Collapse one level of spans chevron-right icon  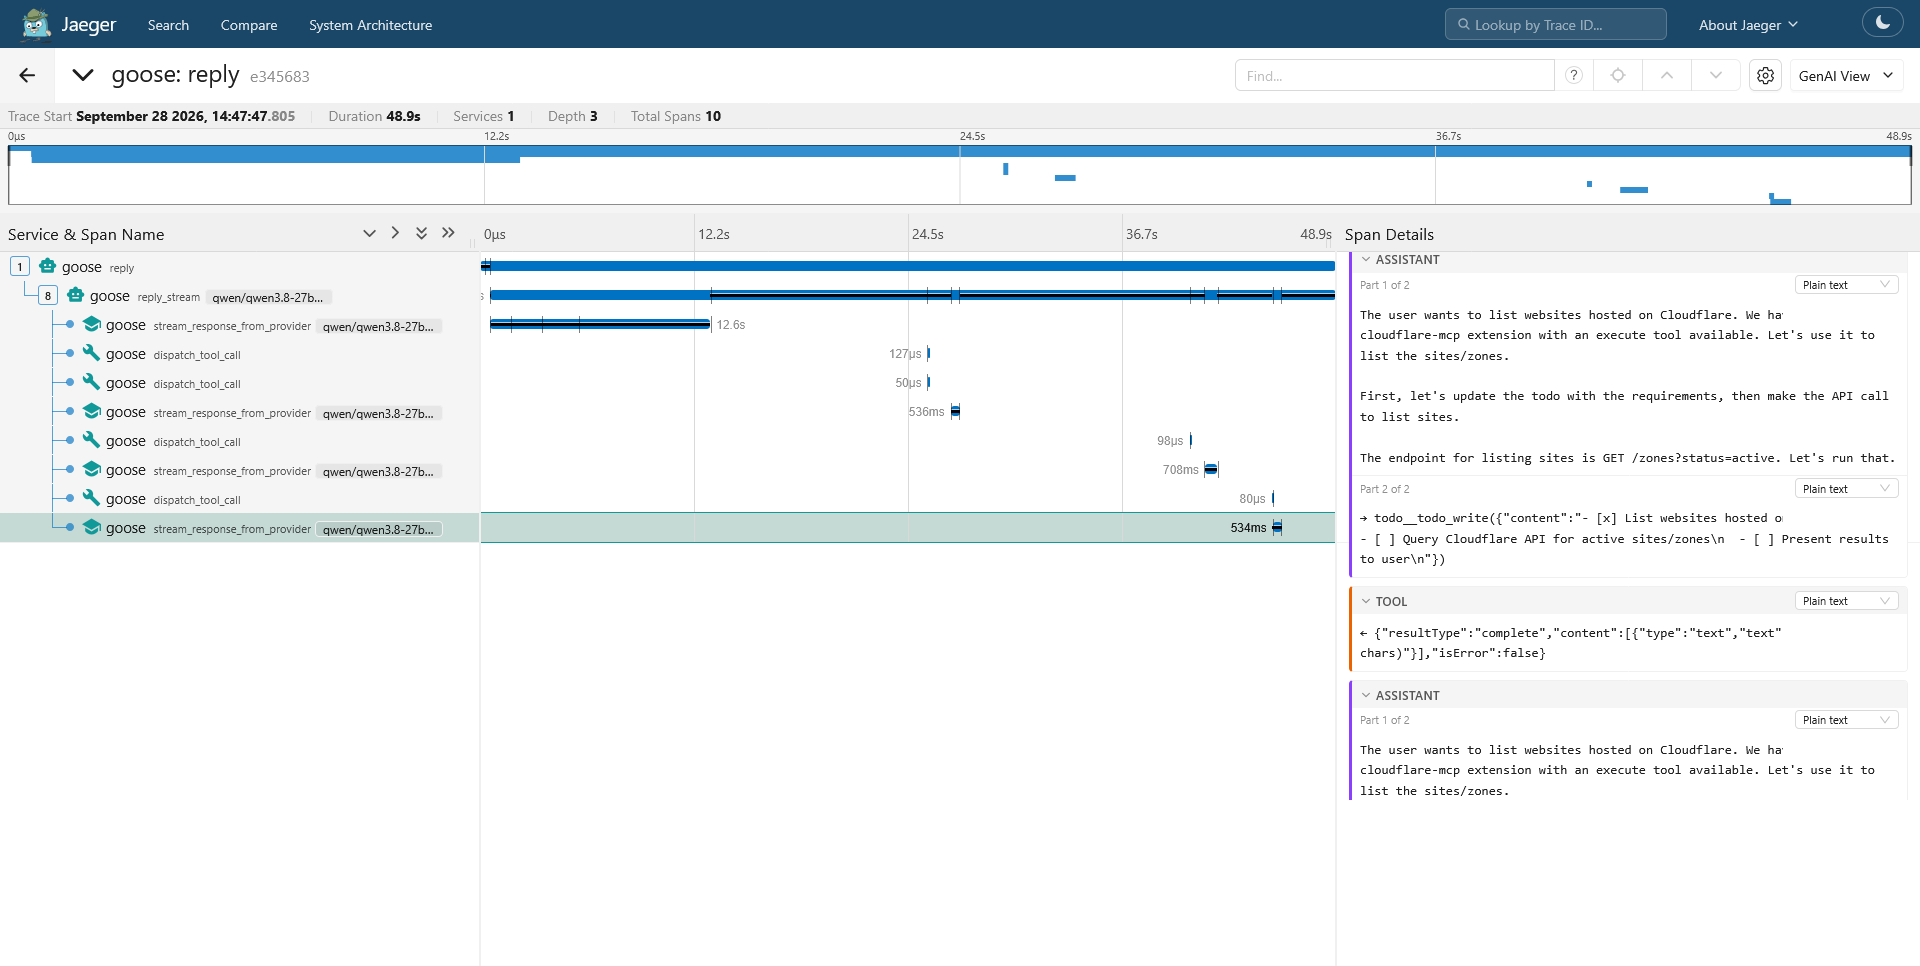click(395, 233)
